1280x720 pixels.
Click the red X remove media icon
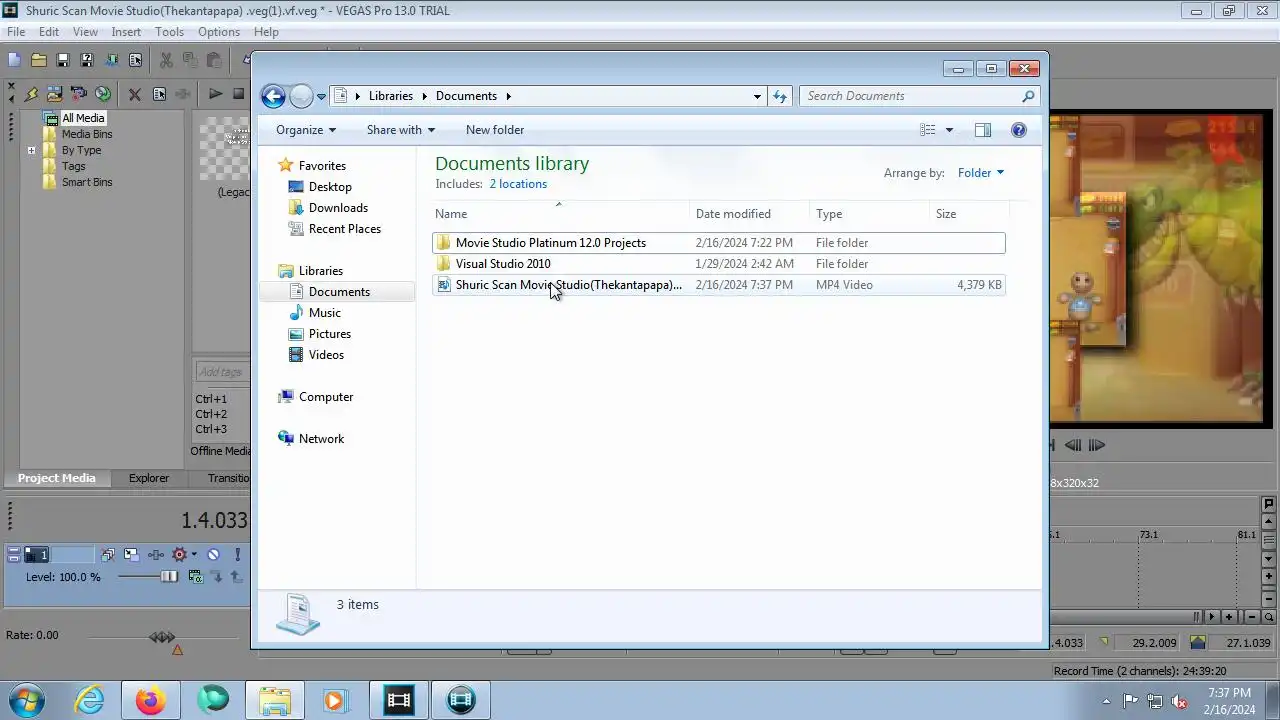(134, 94)
